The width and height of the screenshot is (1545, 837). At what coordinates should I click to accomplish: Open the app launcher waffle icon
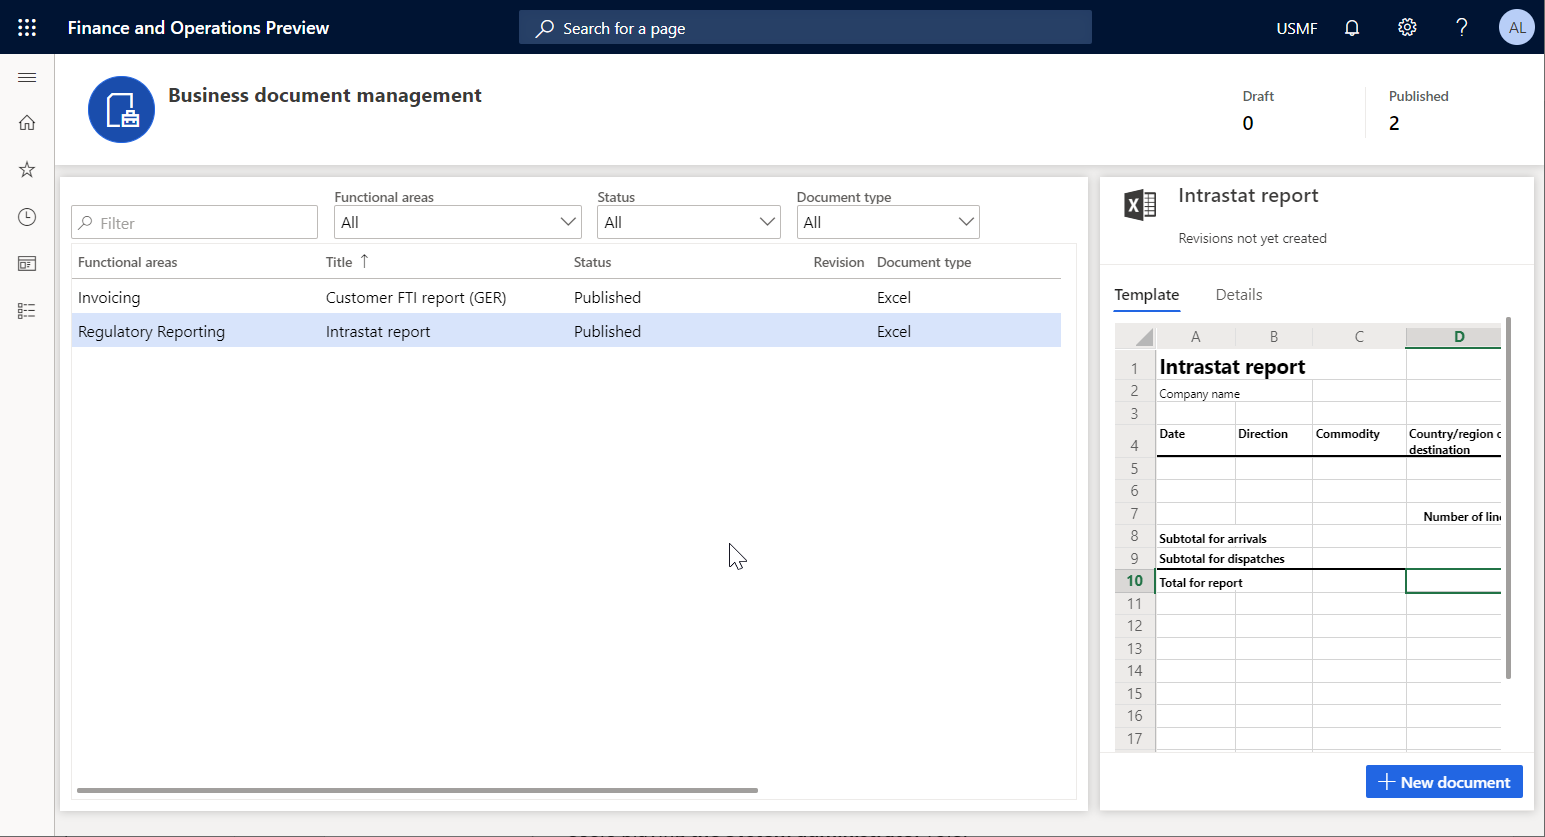click(27, 27)
